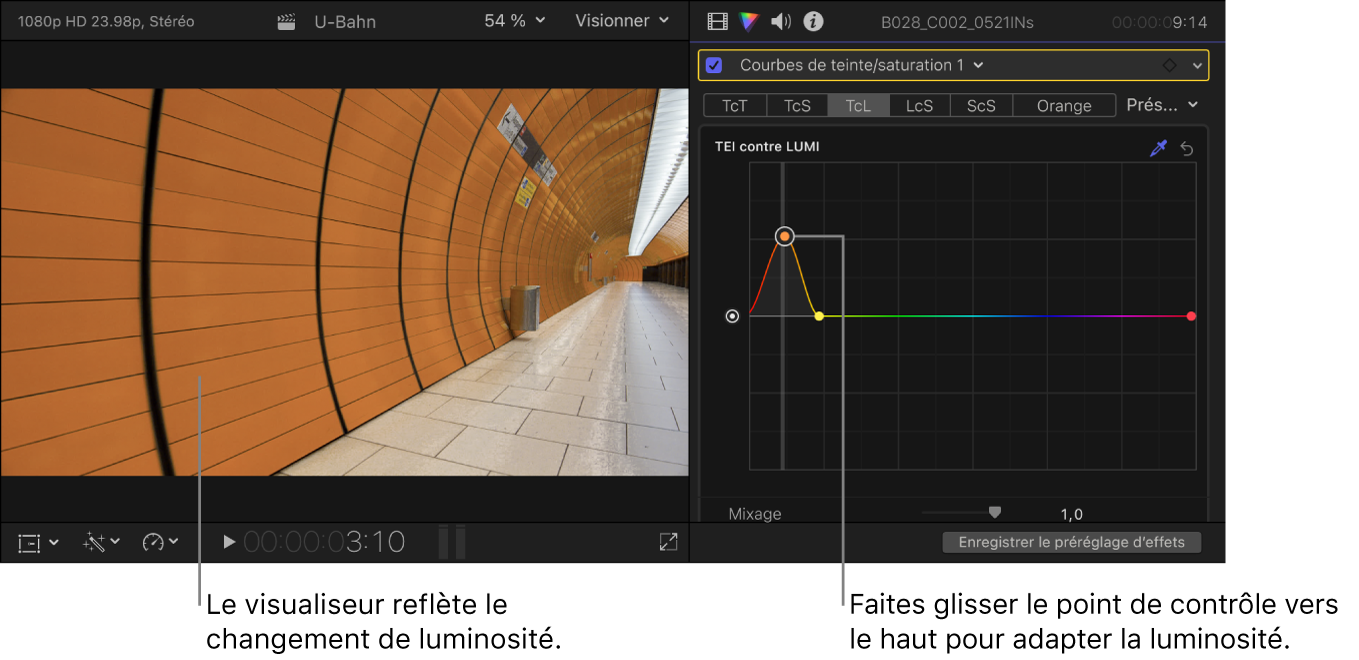Image resolution: width=1359 pixels, height=660 pixels.
Task: Open the 54 % zoom dropdown
Action: click(514, 21)
